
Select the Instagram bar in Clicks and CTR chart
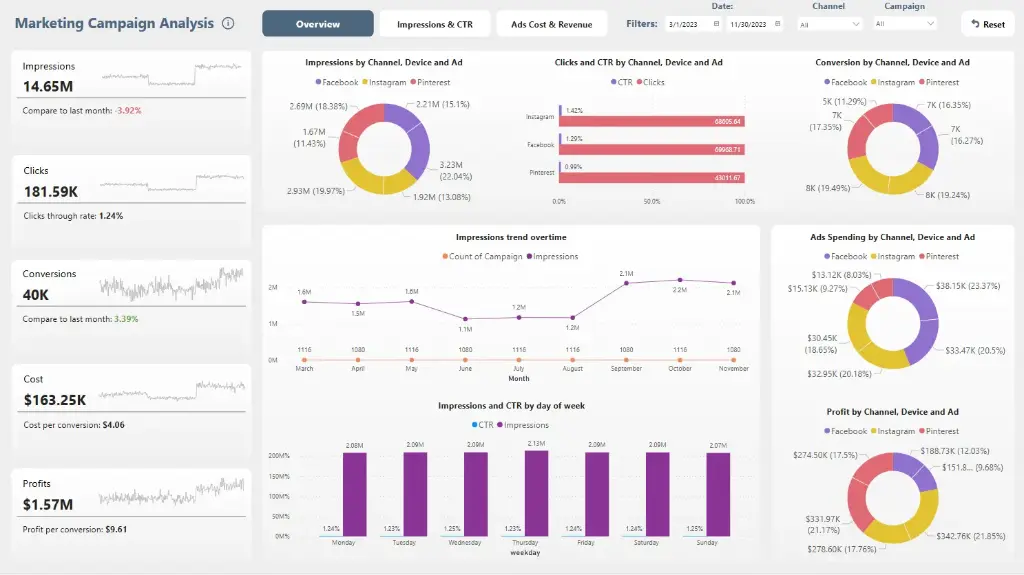pos(650,121)
